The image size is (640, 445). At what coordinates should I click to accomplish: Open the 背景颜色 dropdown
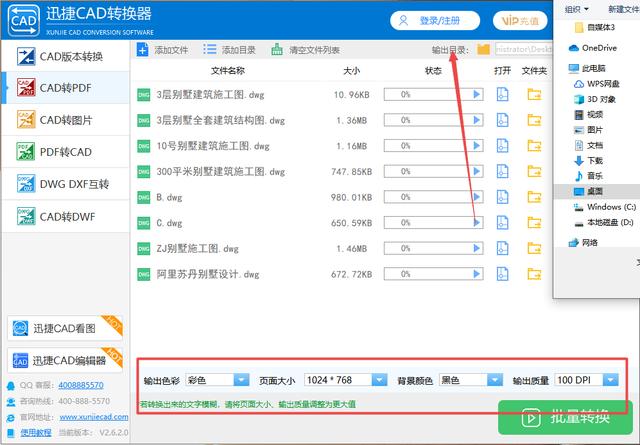click(495, 380)
